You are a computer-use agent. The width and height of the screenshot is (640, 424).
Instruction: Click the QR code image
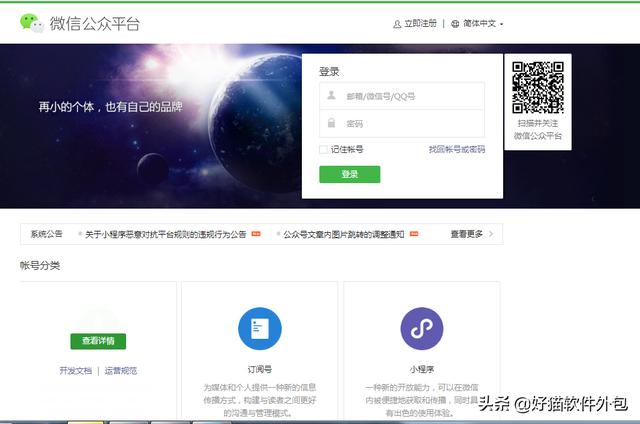(x=538, y=87)
